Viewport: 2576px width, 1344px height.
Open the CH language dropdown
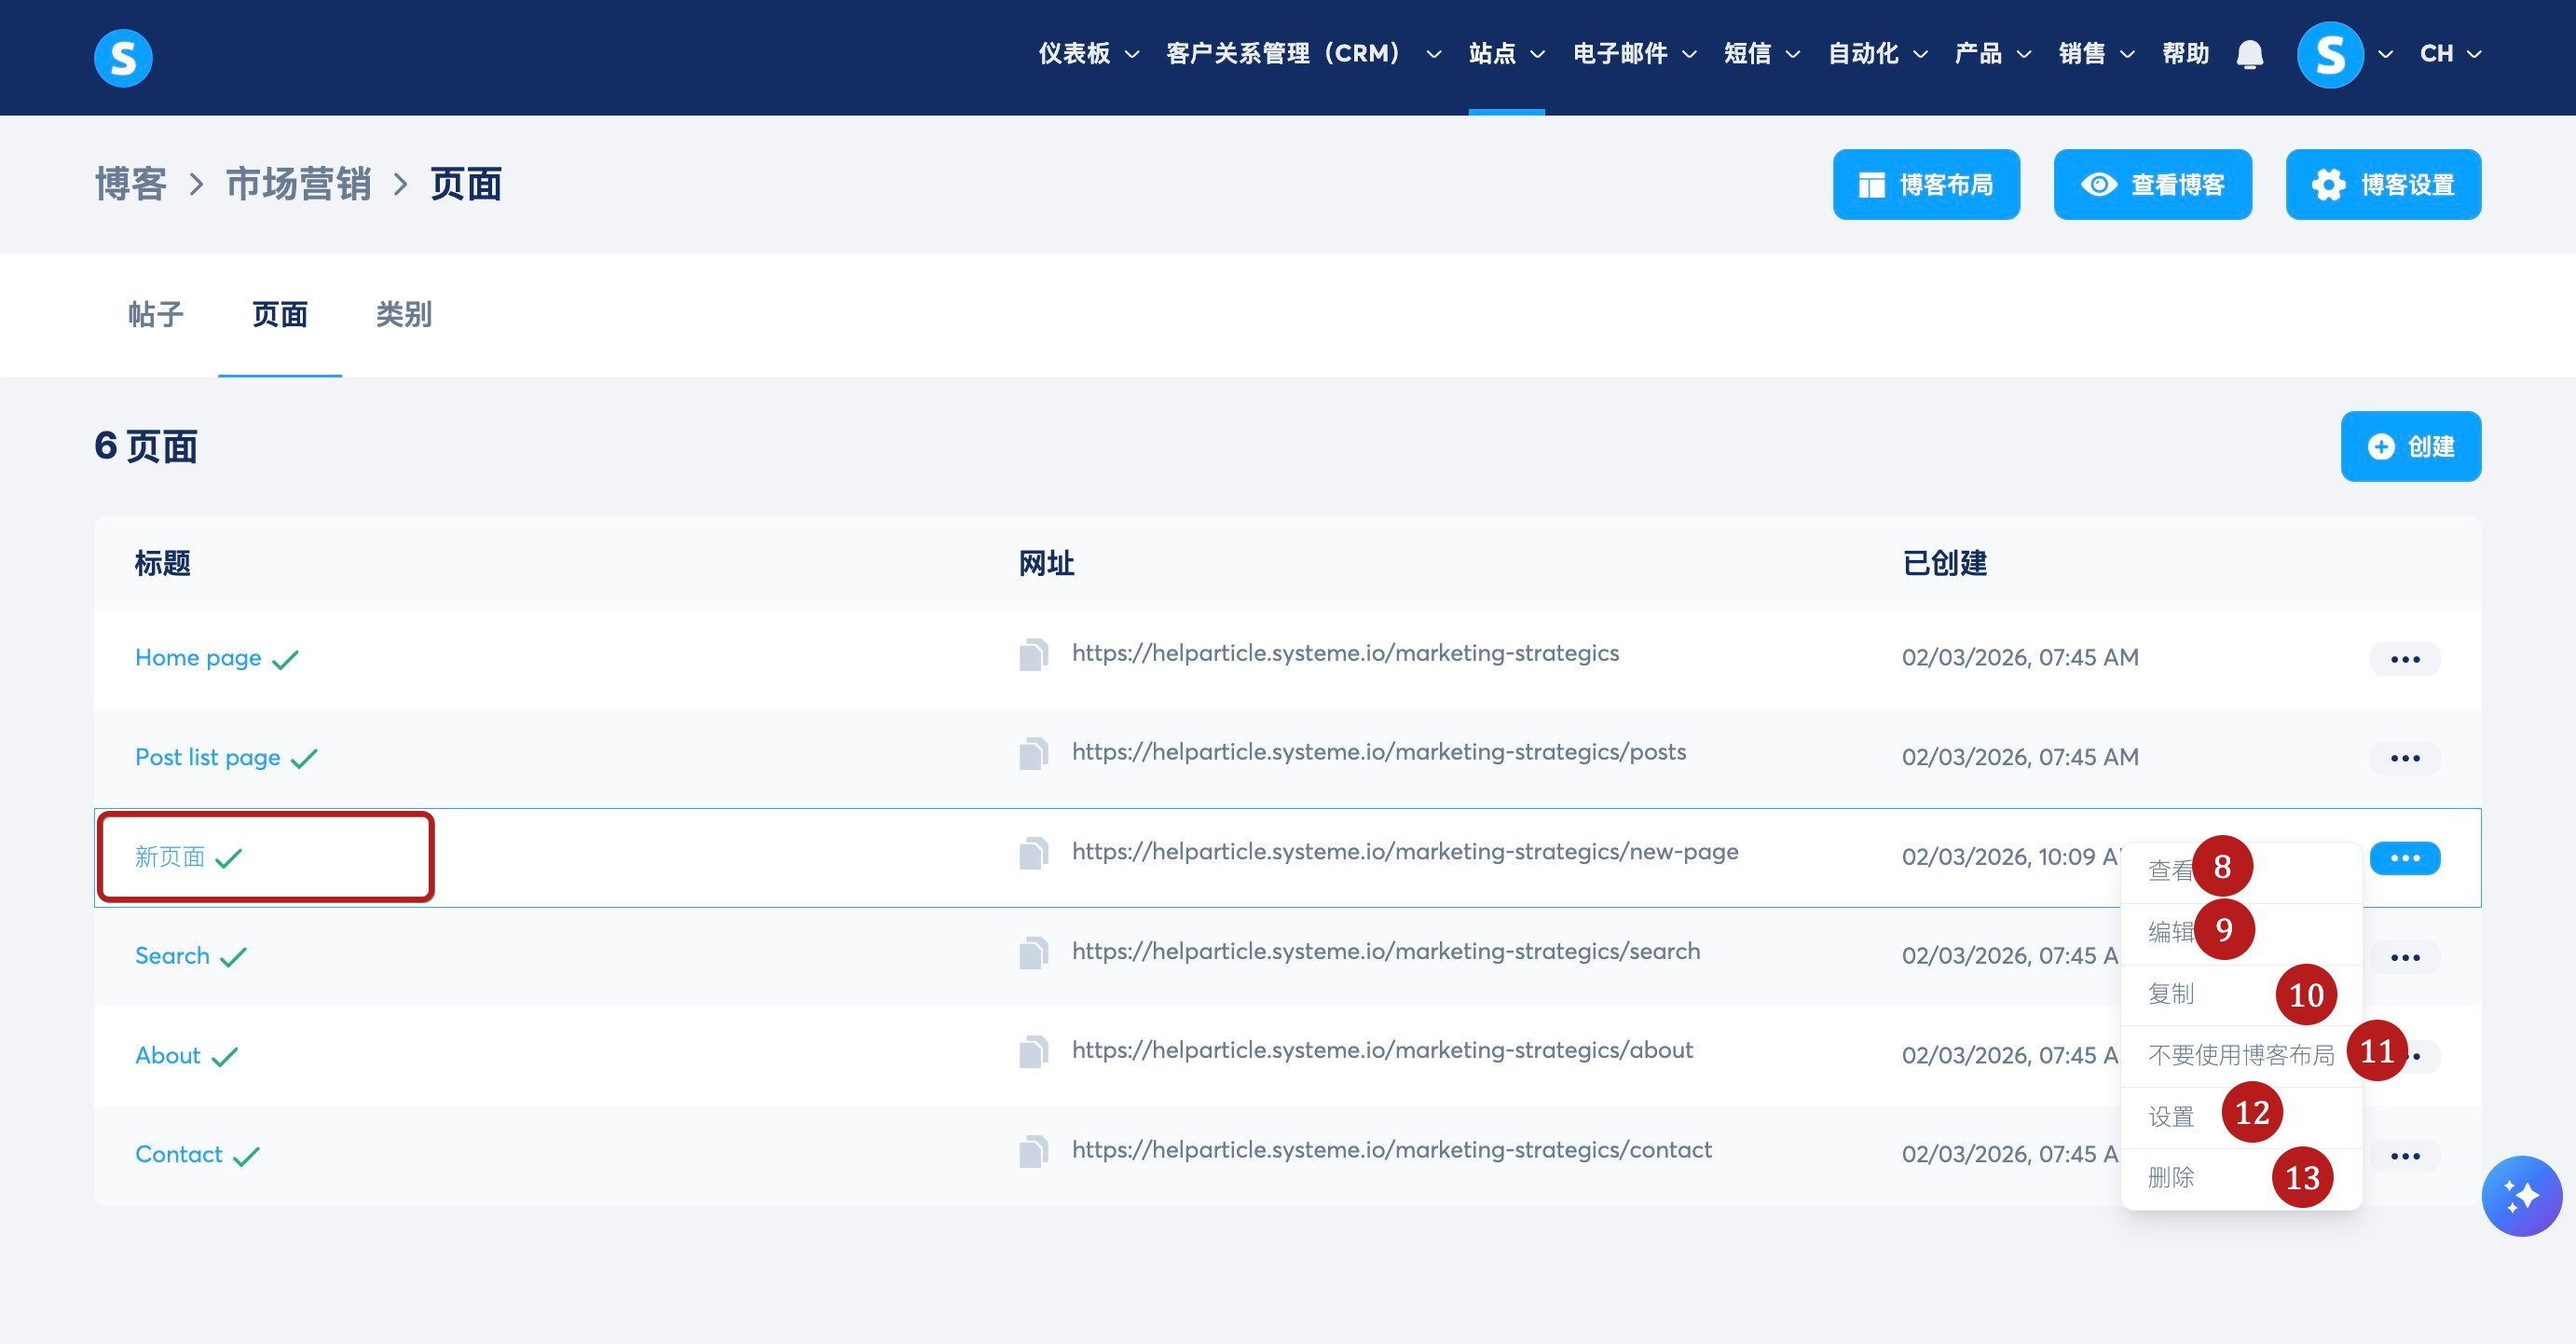tap(2449, 54)
